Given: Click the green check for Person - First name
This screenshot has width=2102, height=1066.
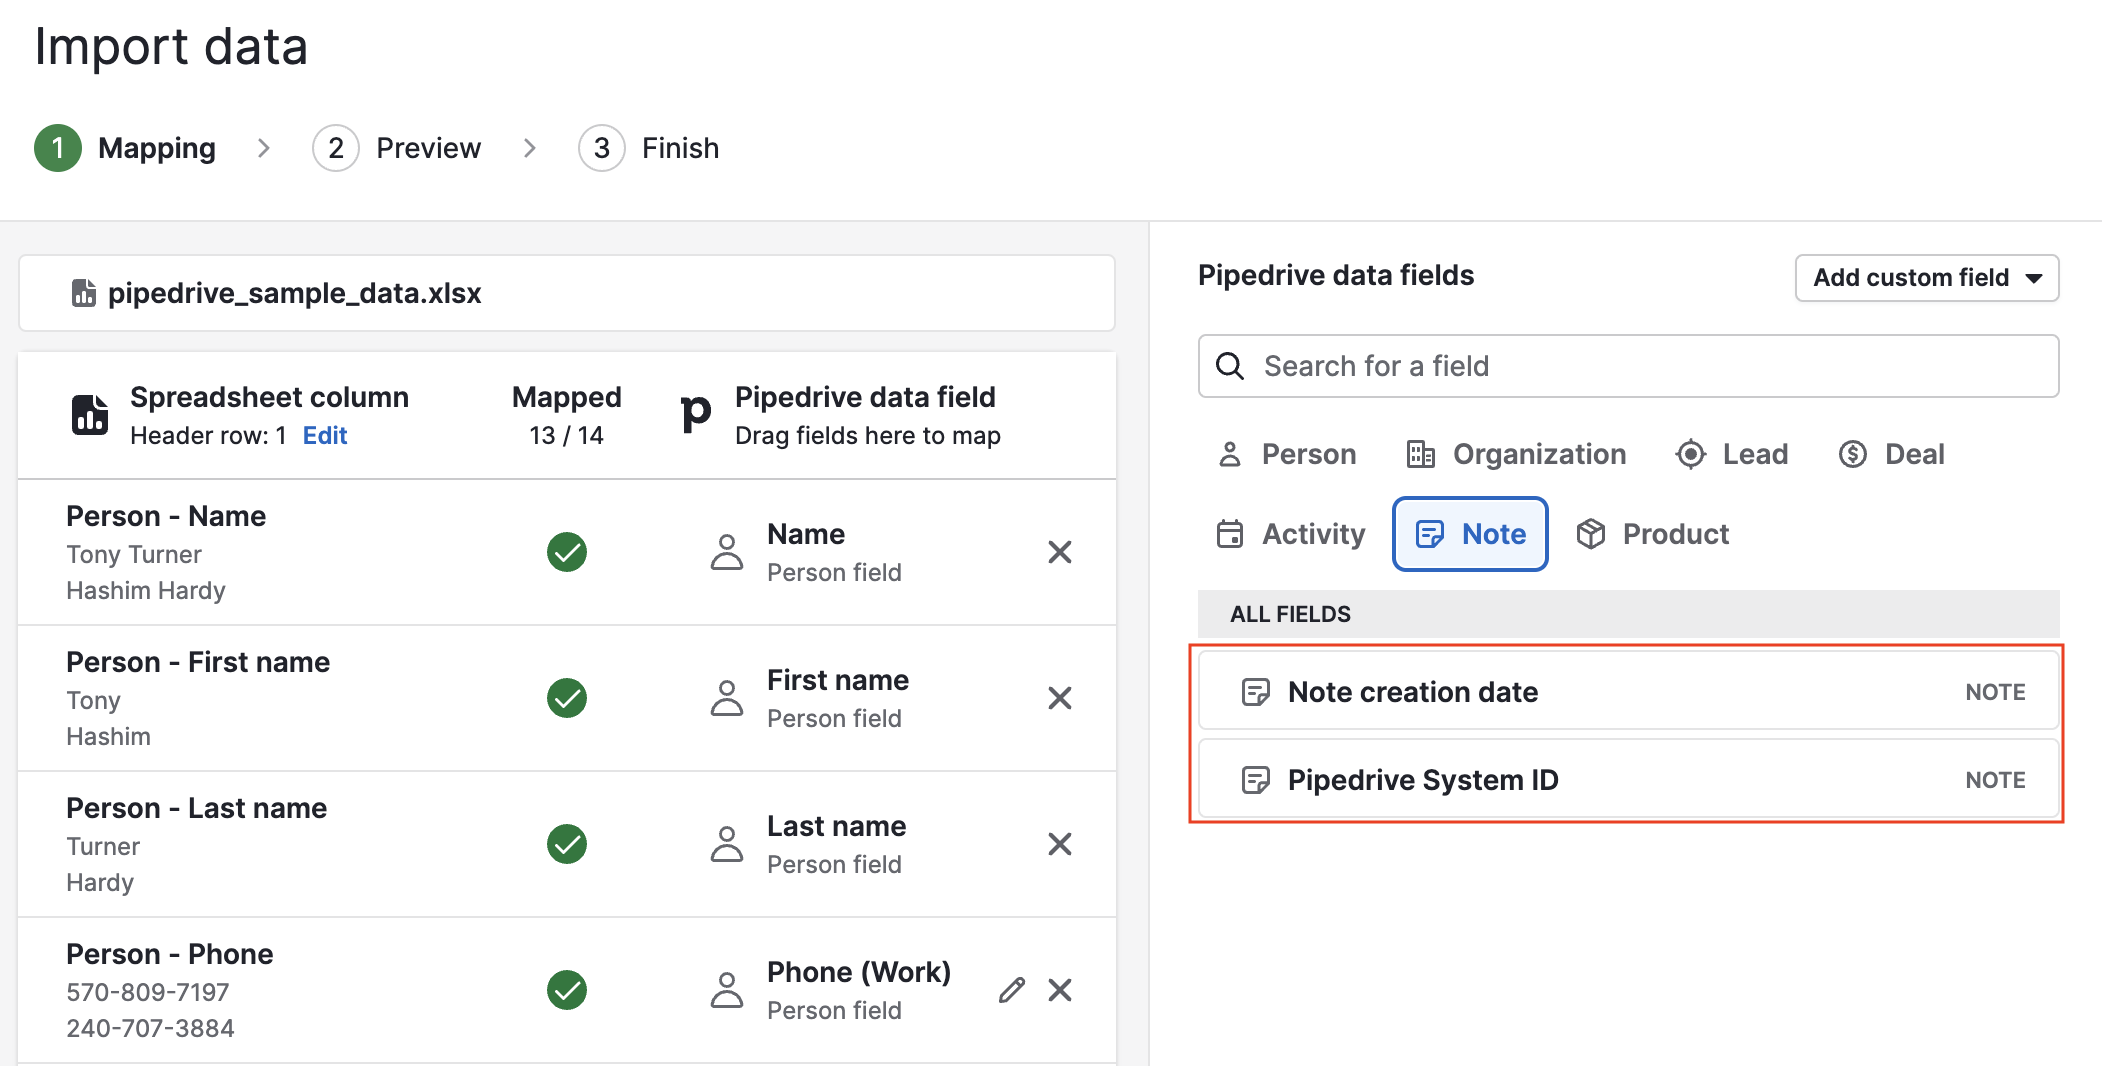Looking at the screenshot, I should (x=567, y=698).
